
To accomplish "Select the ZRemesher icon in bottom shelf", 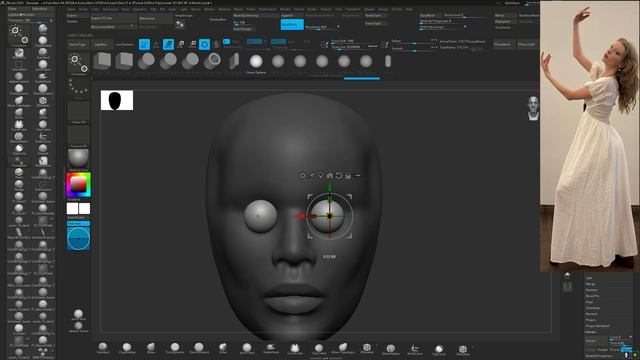I will tap(463, 349).
